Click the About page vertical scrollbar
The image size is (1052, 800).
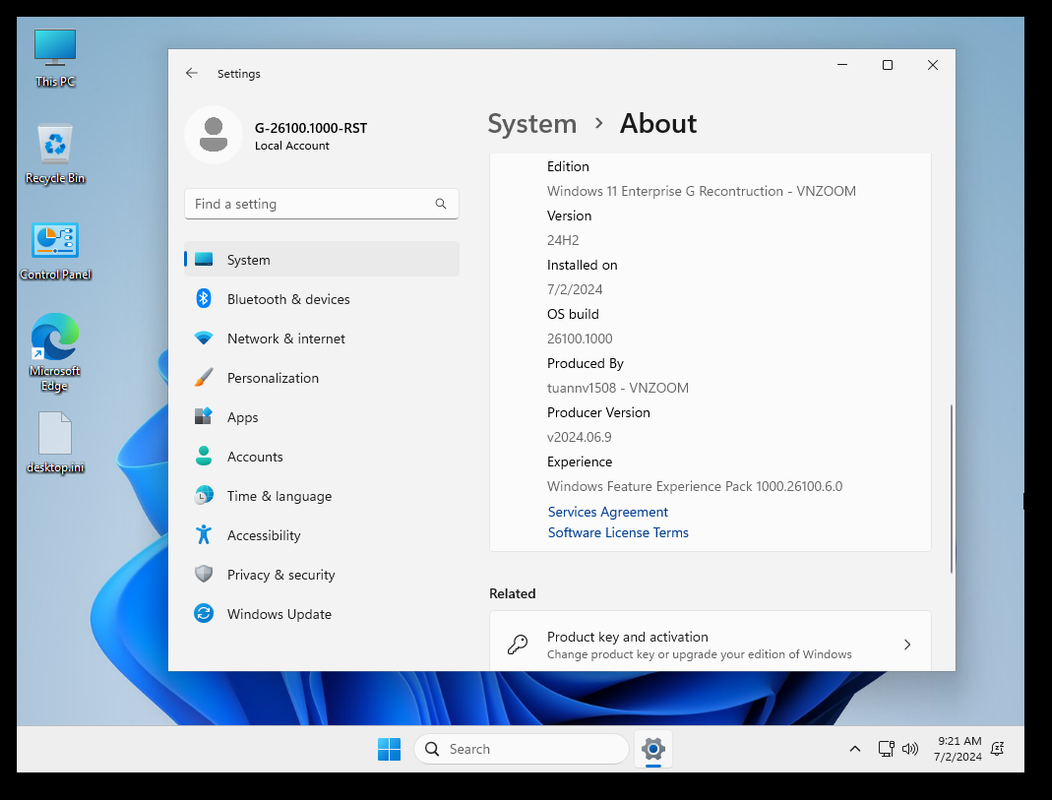click(x=951, y=489)
